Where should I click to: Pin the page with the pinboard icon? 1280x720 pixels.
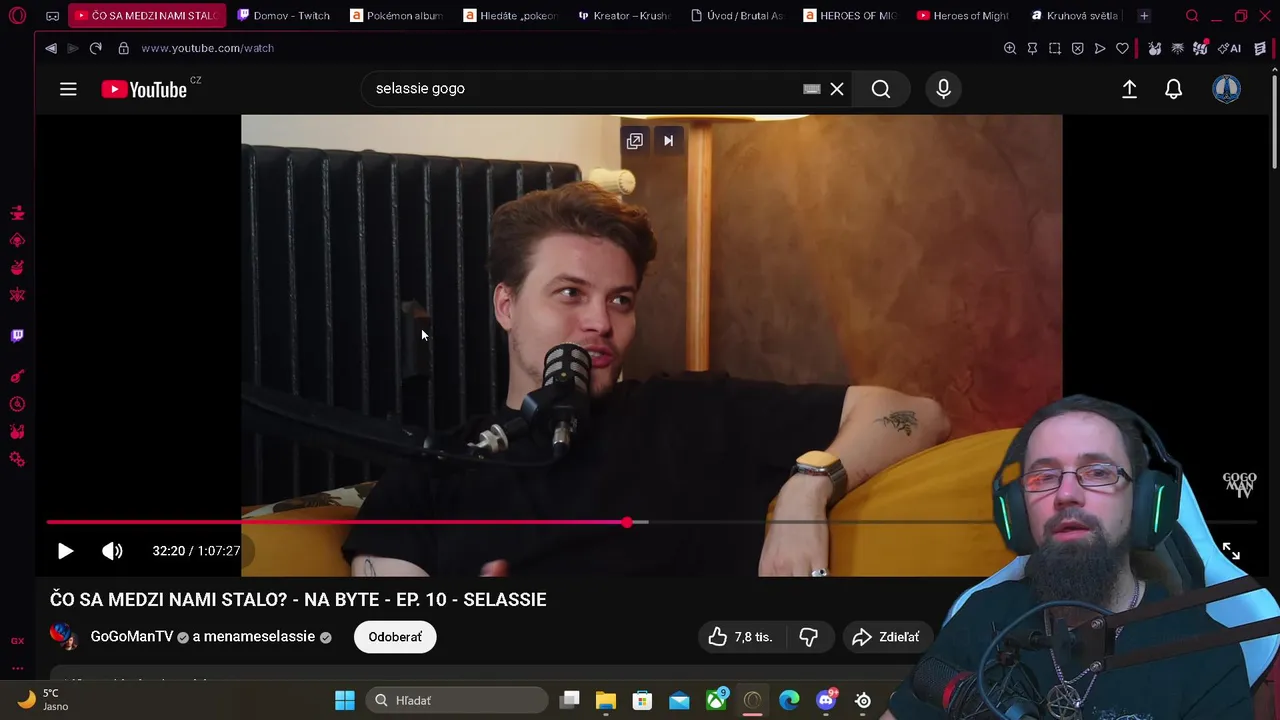click(1032, 48)
